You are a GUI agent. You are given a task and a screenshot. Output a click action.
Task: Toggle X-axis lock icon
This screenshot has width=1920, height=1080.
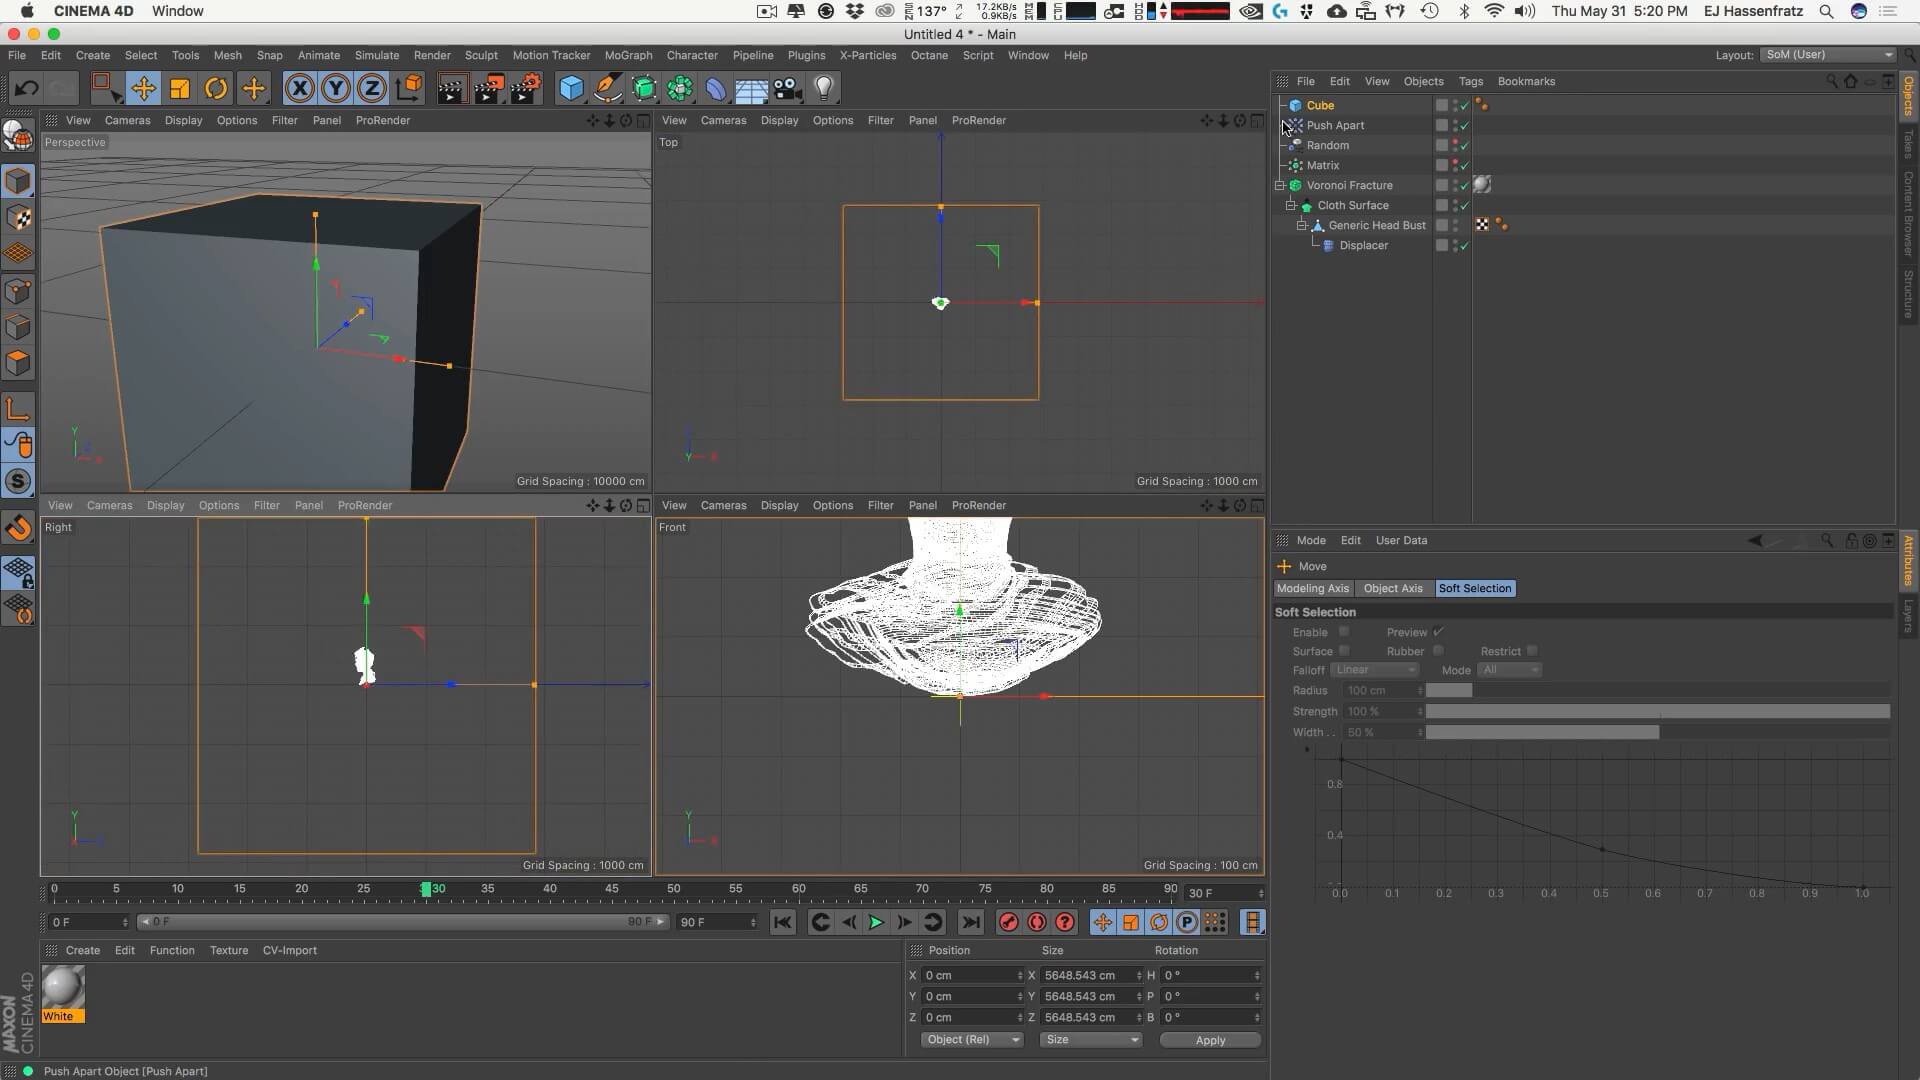(299, 89)
